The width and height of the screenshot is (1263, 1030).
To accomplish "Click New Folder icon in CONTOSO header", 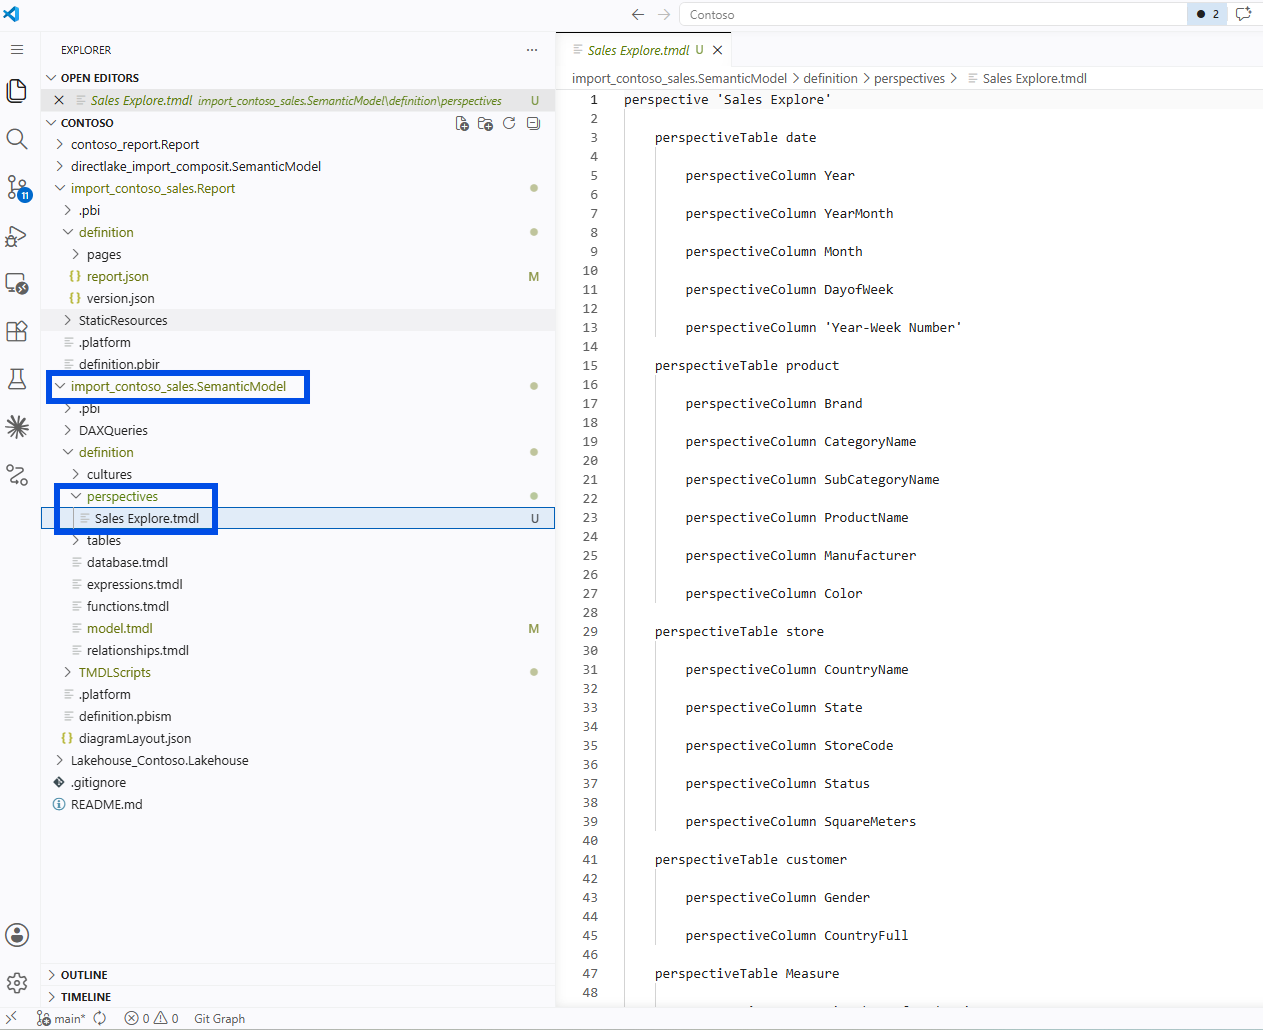I will (485, 123).
